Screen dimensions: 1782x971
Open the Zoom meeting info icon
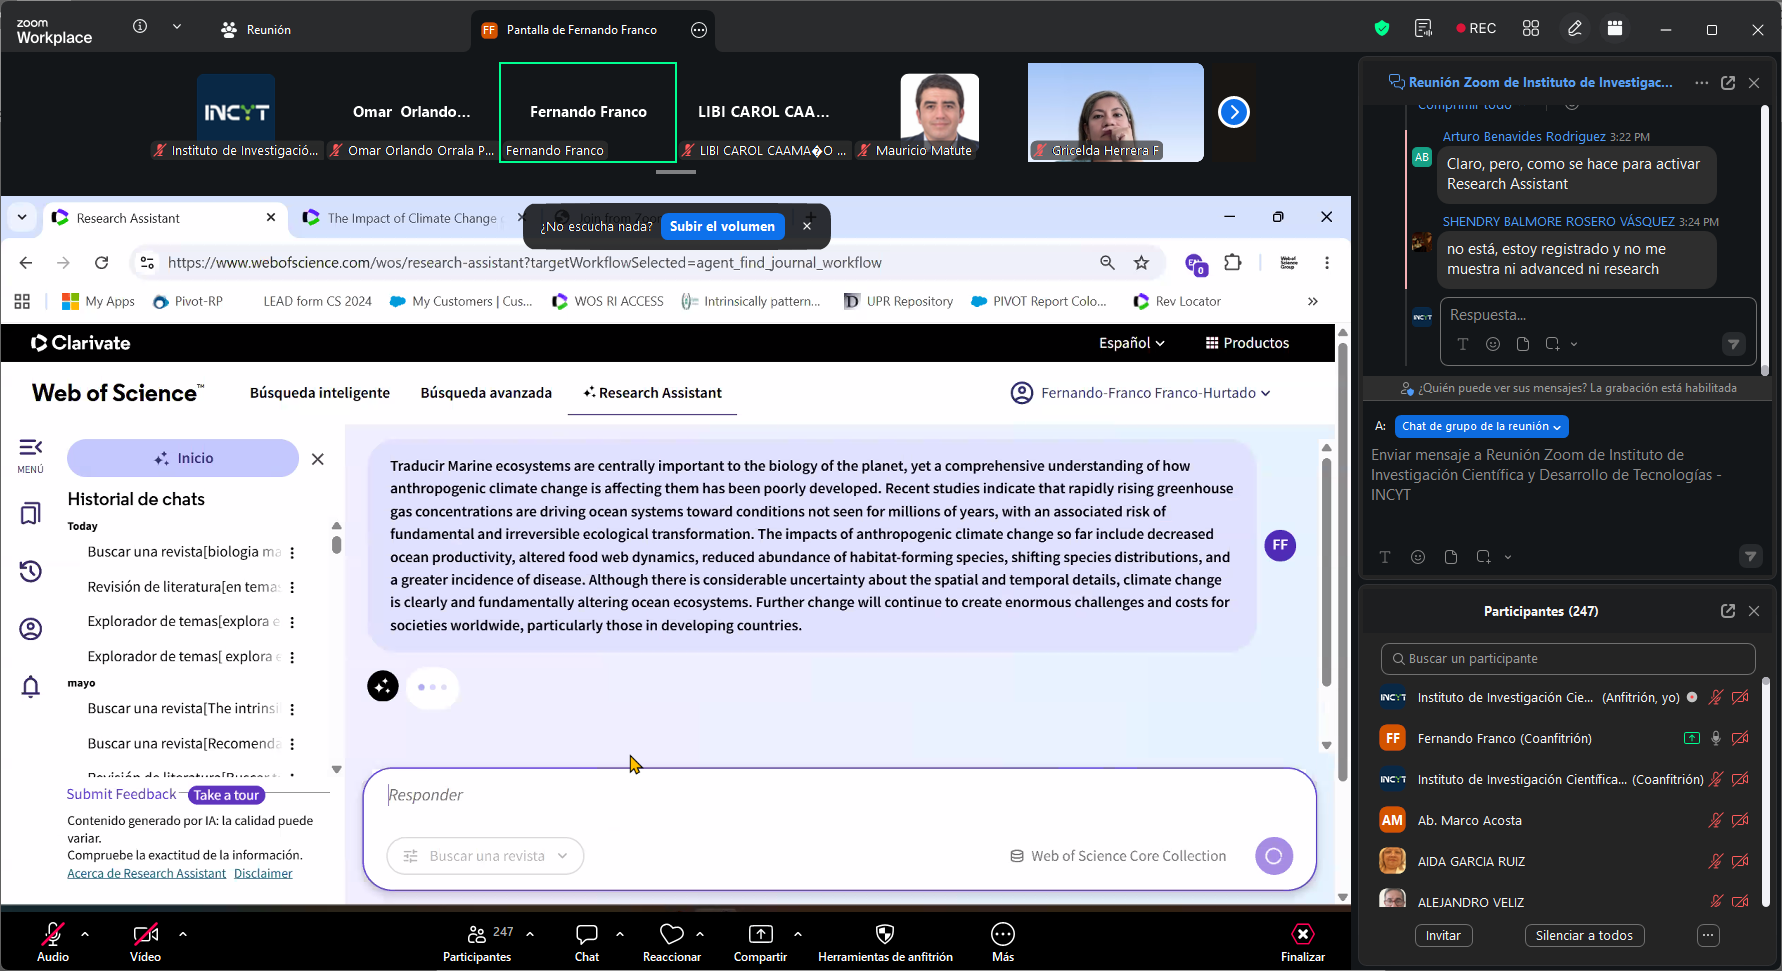(x=140, y=27)
